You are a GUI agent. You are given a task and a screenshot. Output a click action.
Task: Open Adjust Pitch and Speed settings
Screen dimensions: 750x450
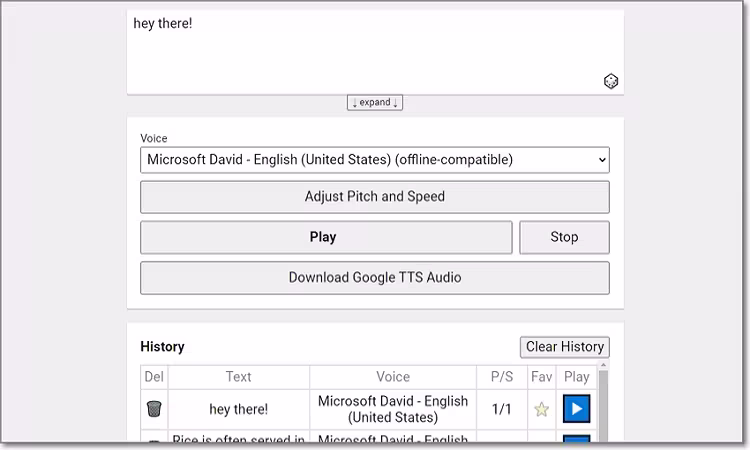374,197
